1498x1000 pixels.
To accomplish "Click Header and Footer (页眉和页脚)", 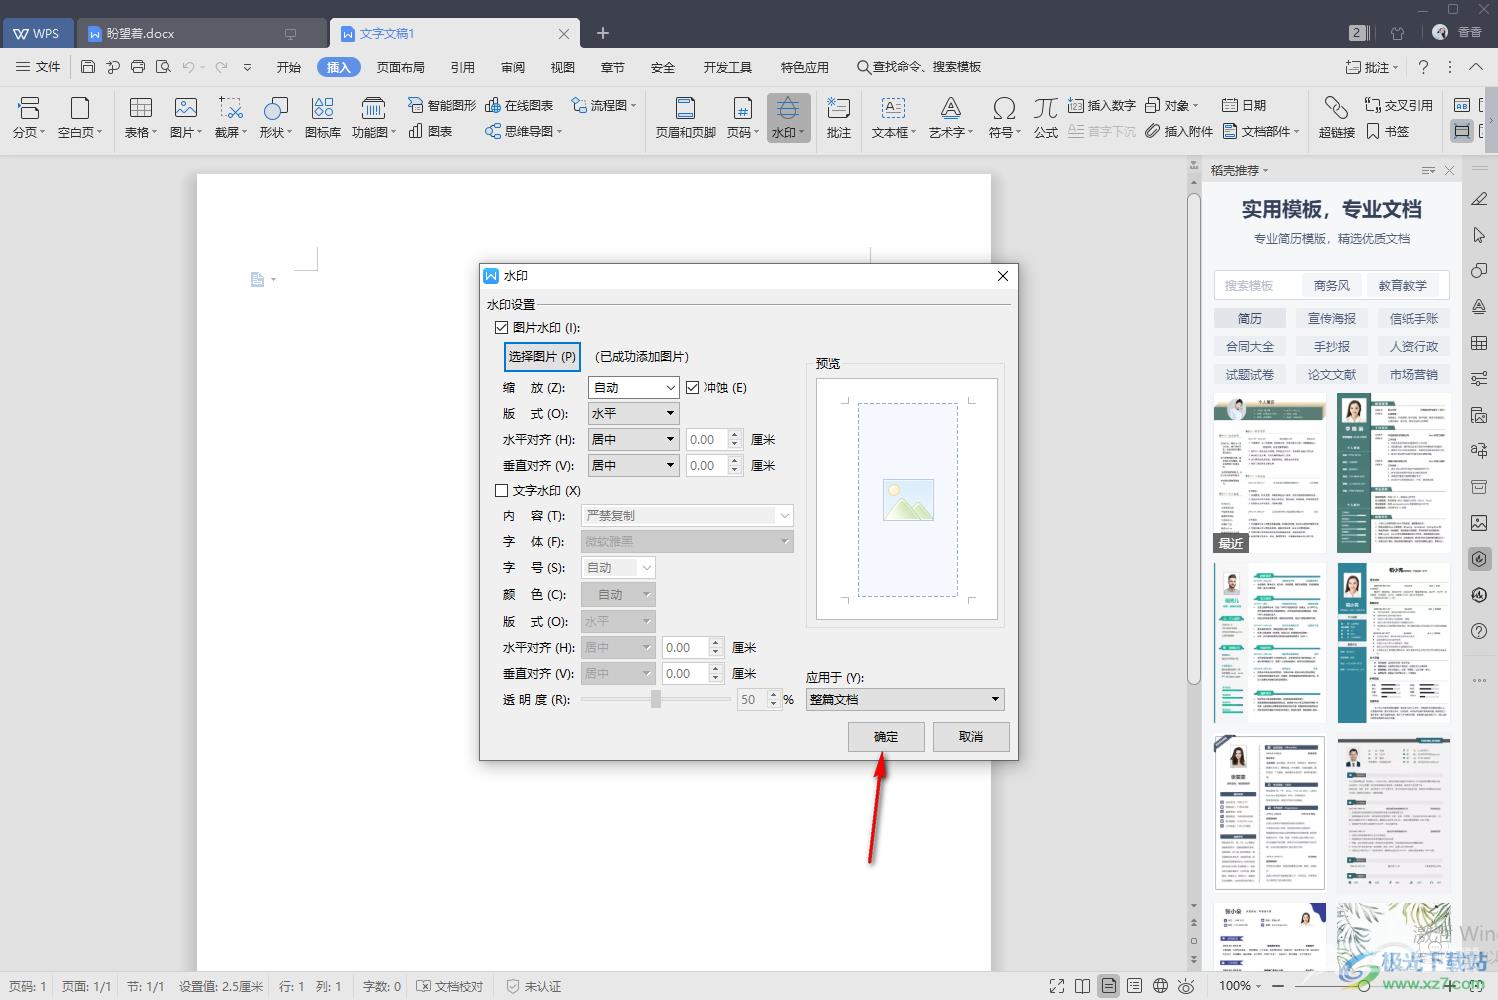I will pyautogui.click(x=685, y=117).
